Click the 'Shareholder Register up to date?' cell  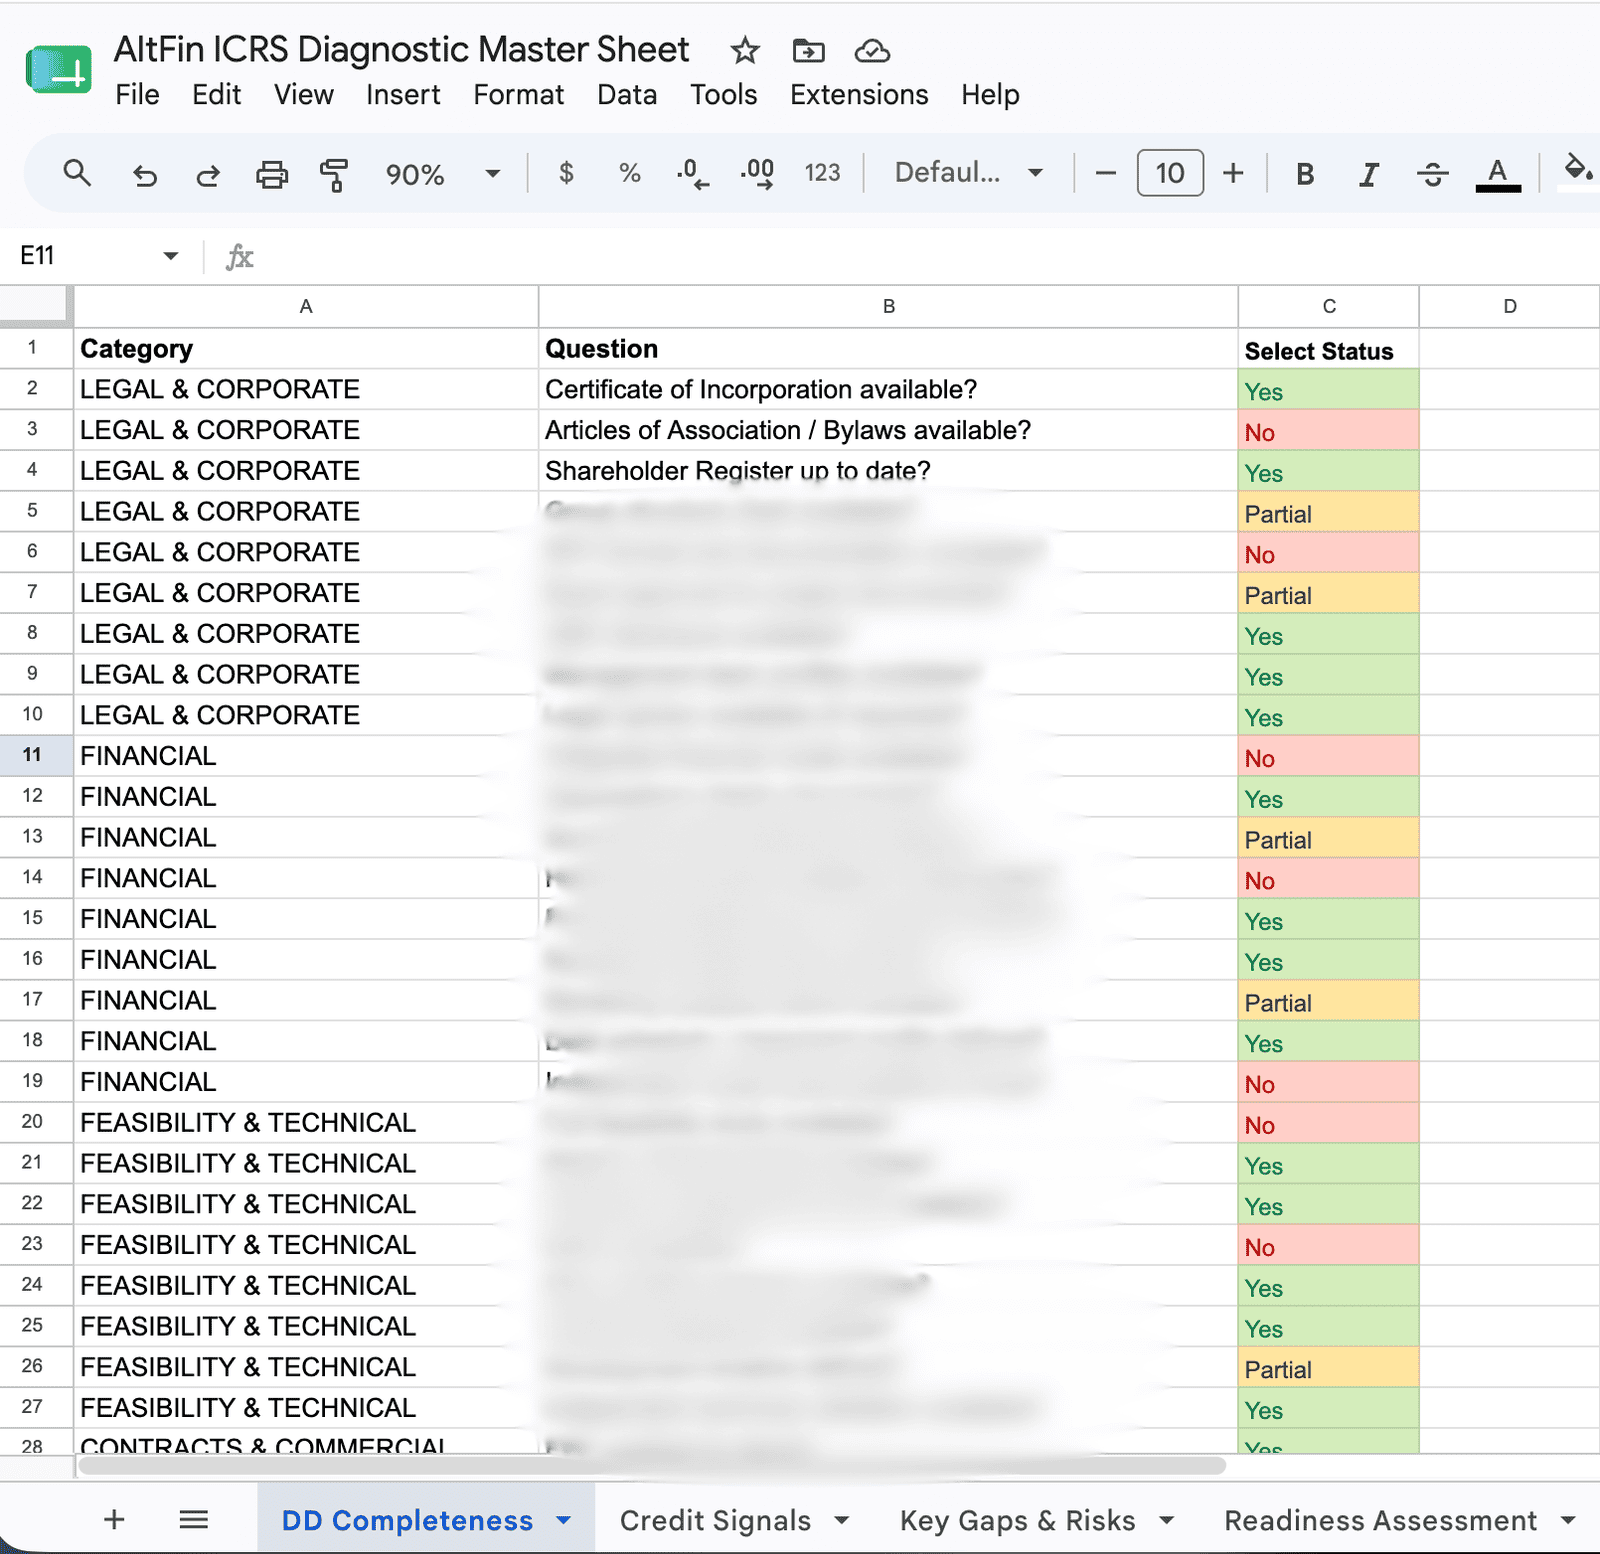888,471
